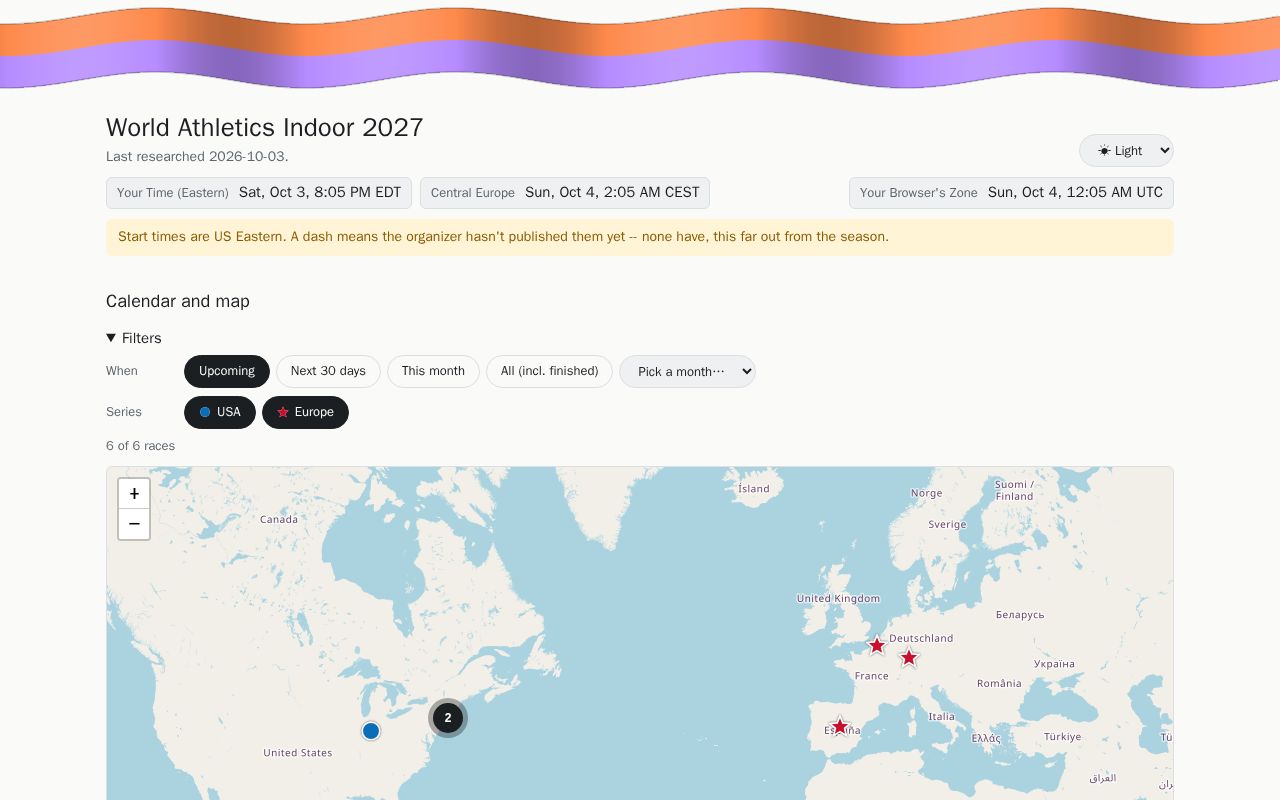Viewport: 1280px width, 800px height.
Task: Click the Calendar and map heading
Action: (178, 301)
